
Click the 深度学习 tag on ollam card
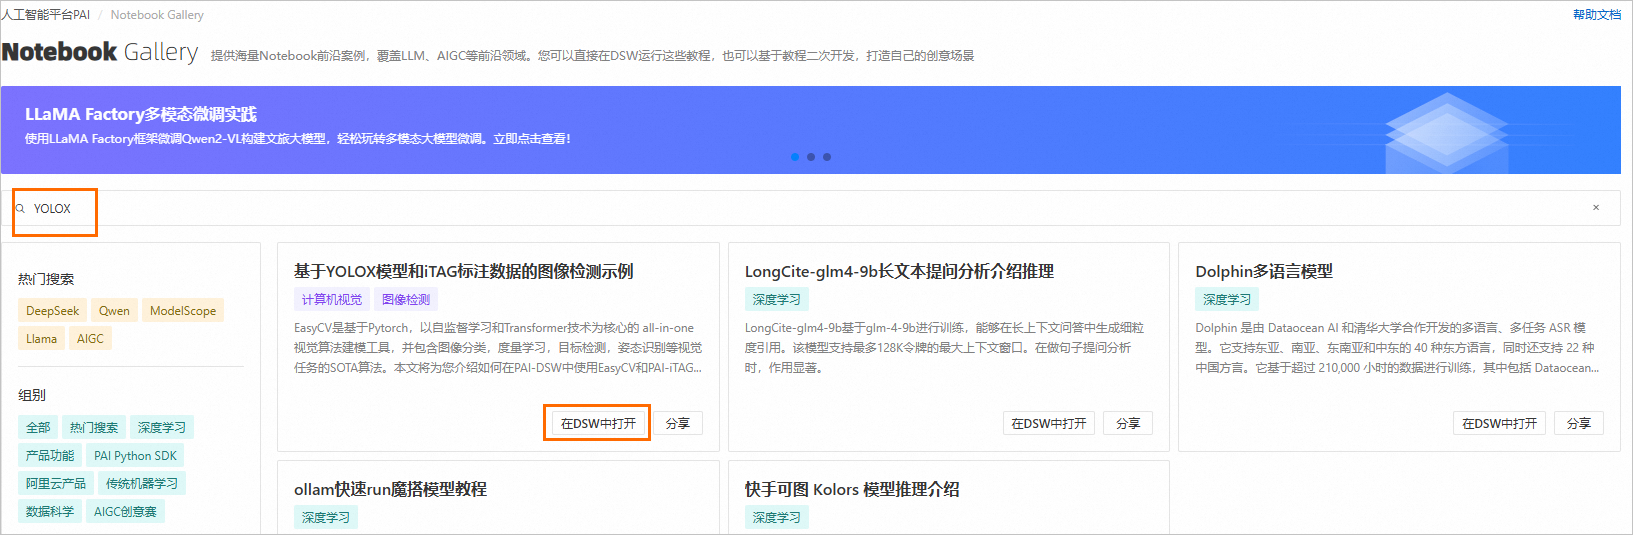click(326, 518)
